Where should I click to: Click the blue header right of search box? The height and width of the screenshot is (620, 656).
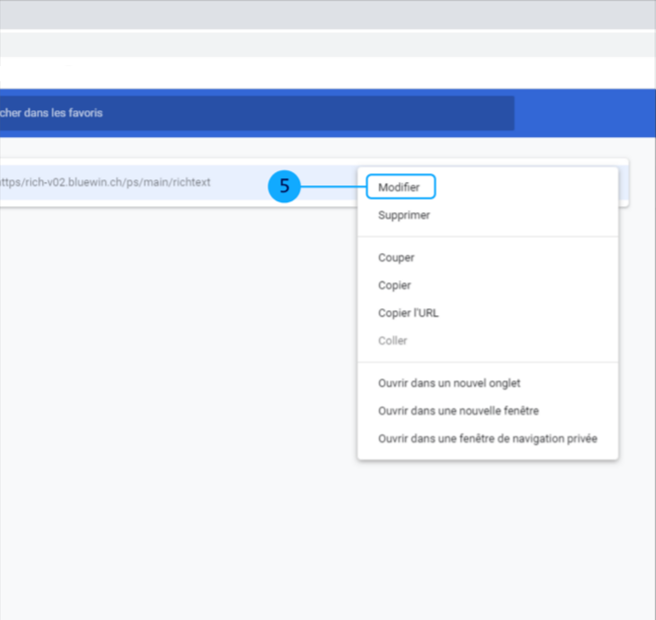tap(585, 113)
